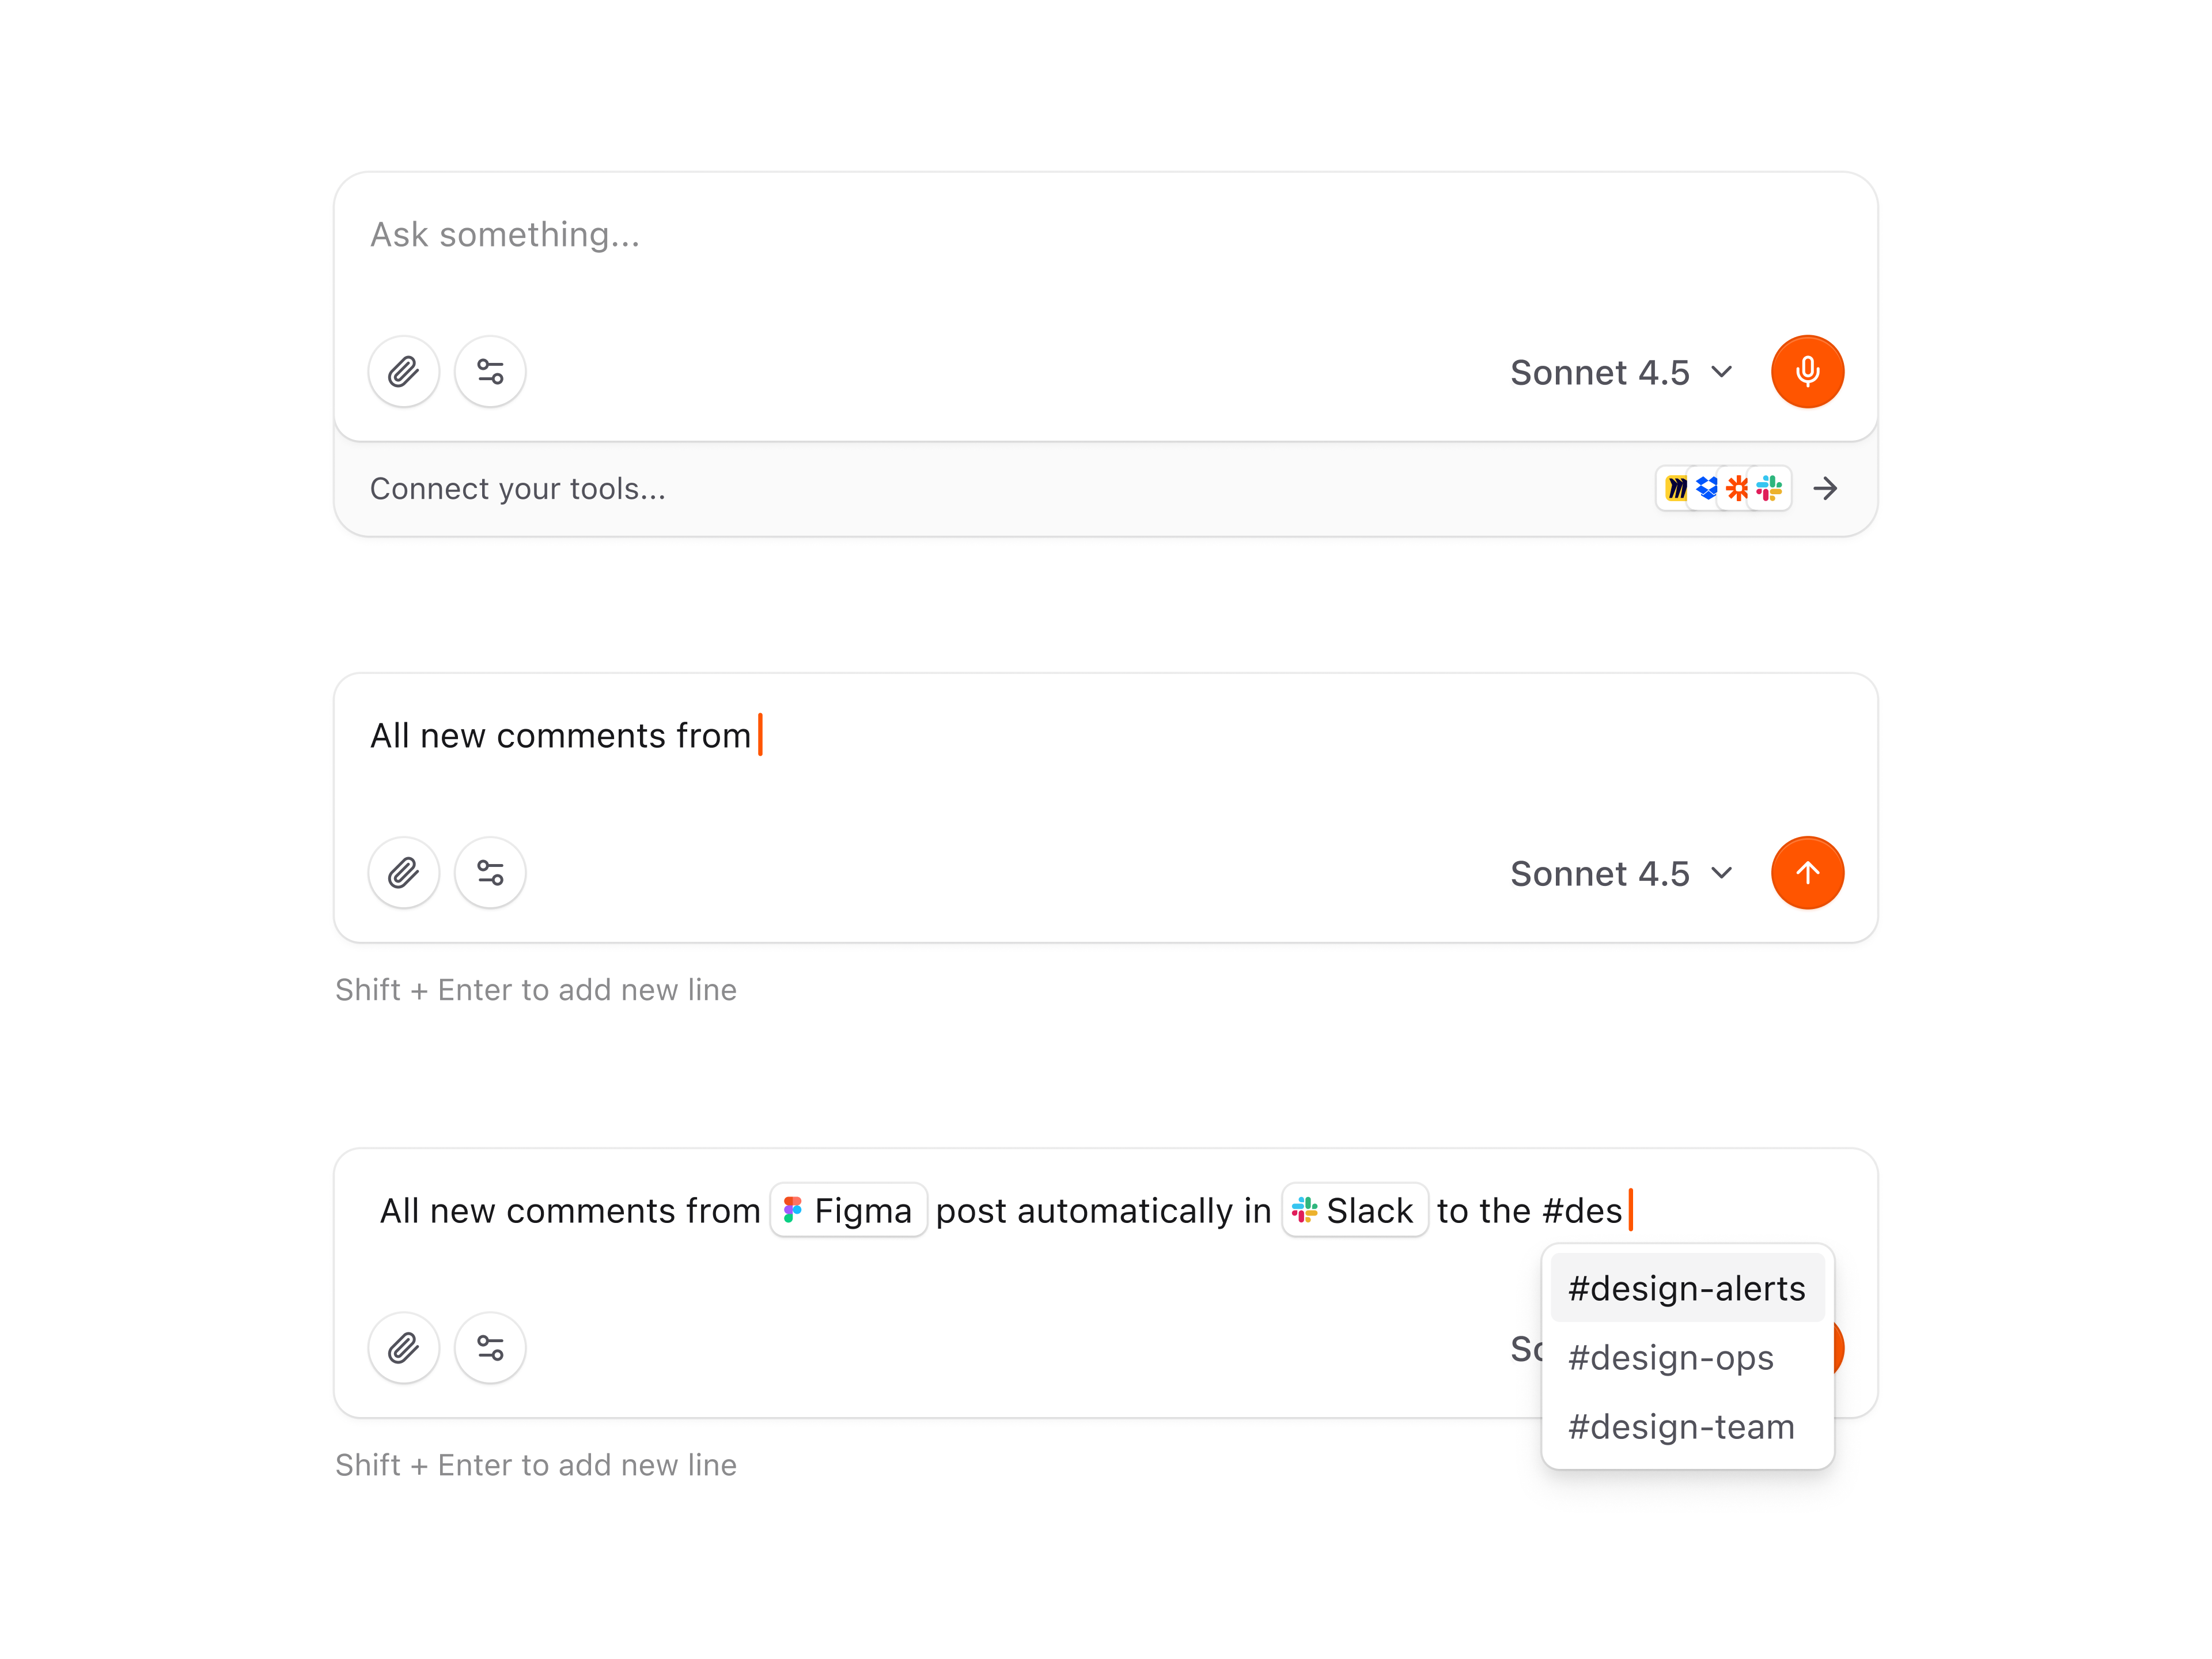Viewport: 2212px width, 1659px height.
Task: Click the Figma chip in the prompt text
Action: 848,1210
